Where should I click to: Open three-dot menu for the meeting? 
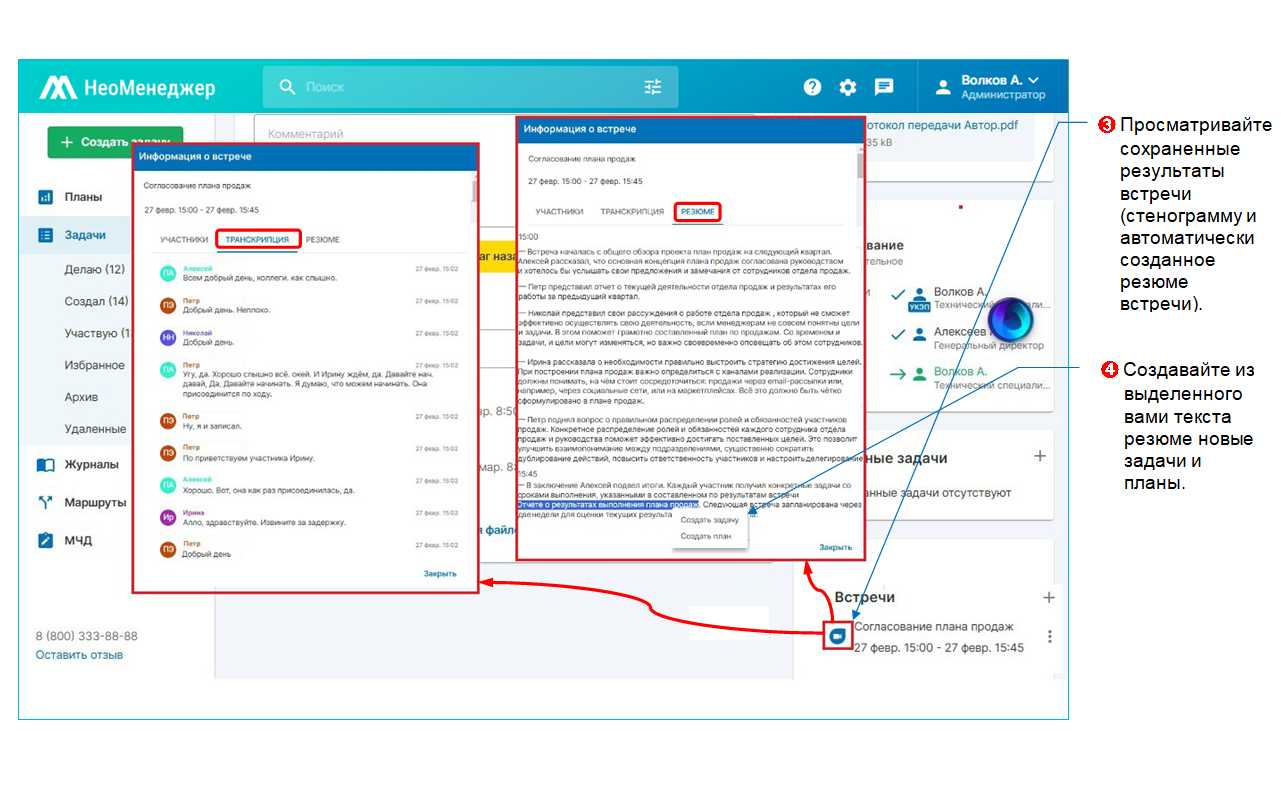[x=1049, y=636]
